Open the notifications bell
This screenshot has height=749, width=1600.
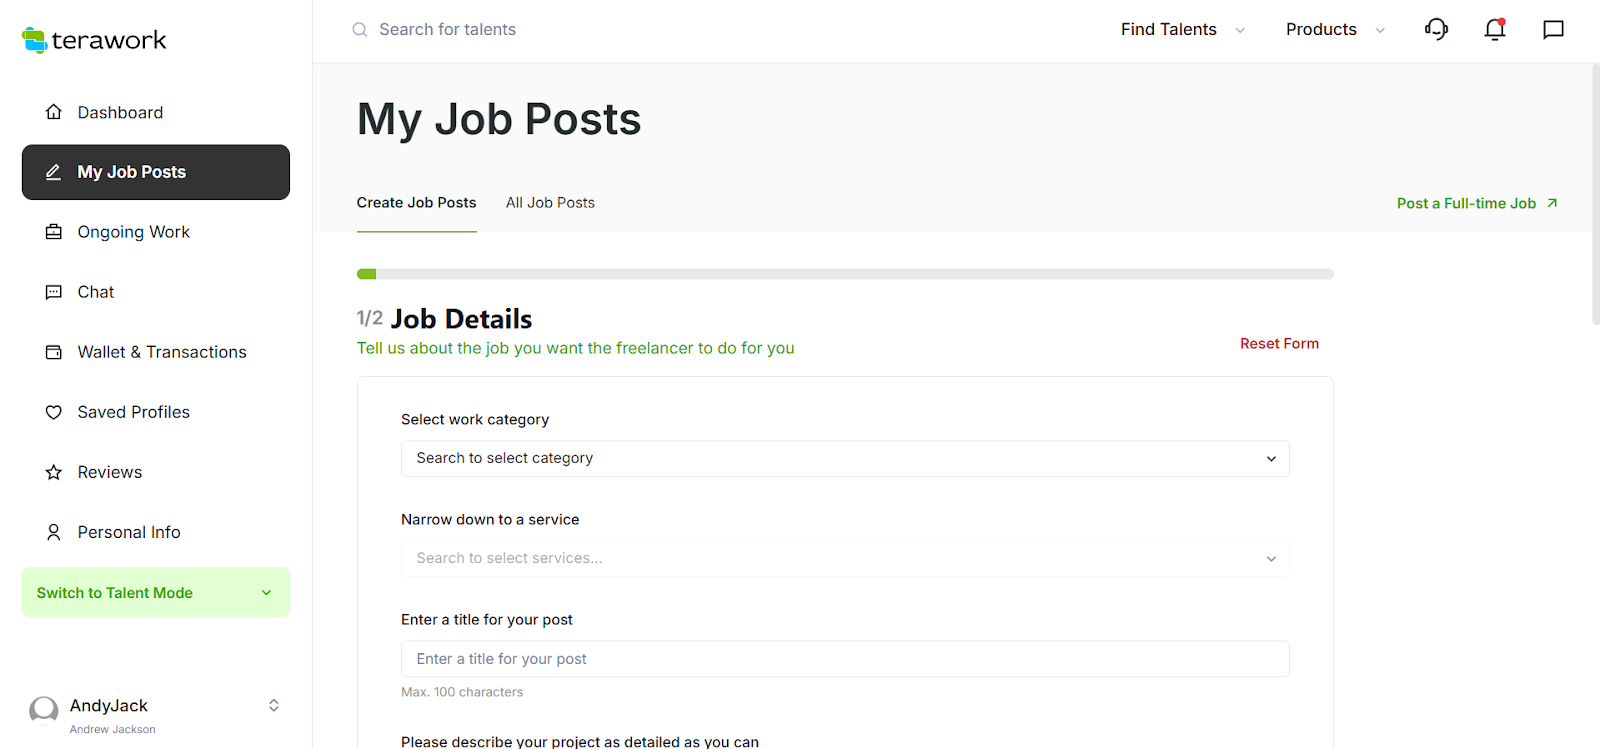tap(1495, 30)
